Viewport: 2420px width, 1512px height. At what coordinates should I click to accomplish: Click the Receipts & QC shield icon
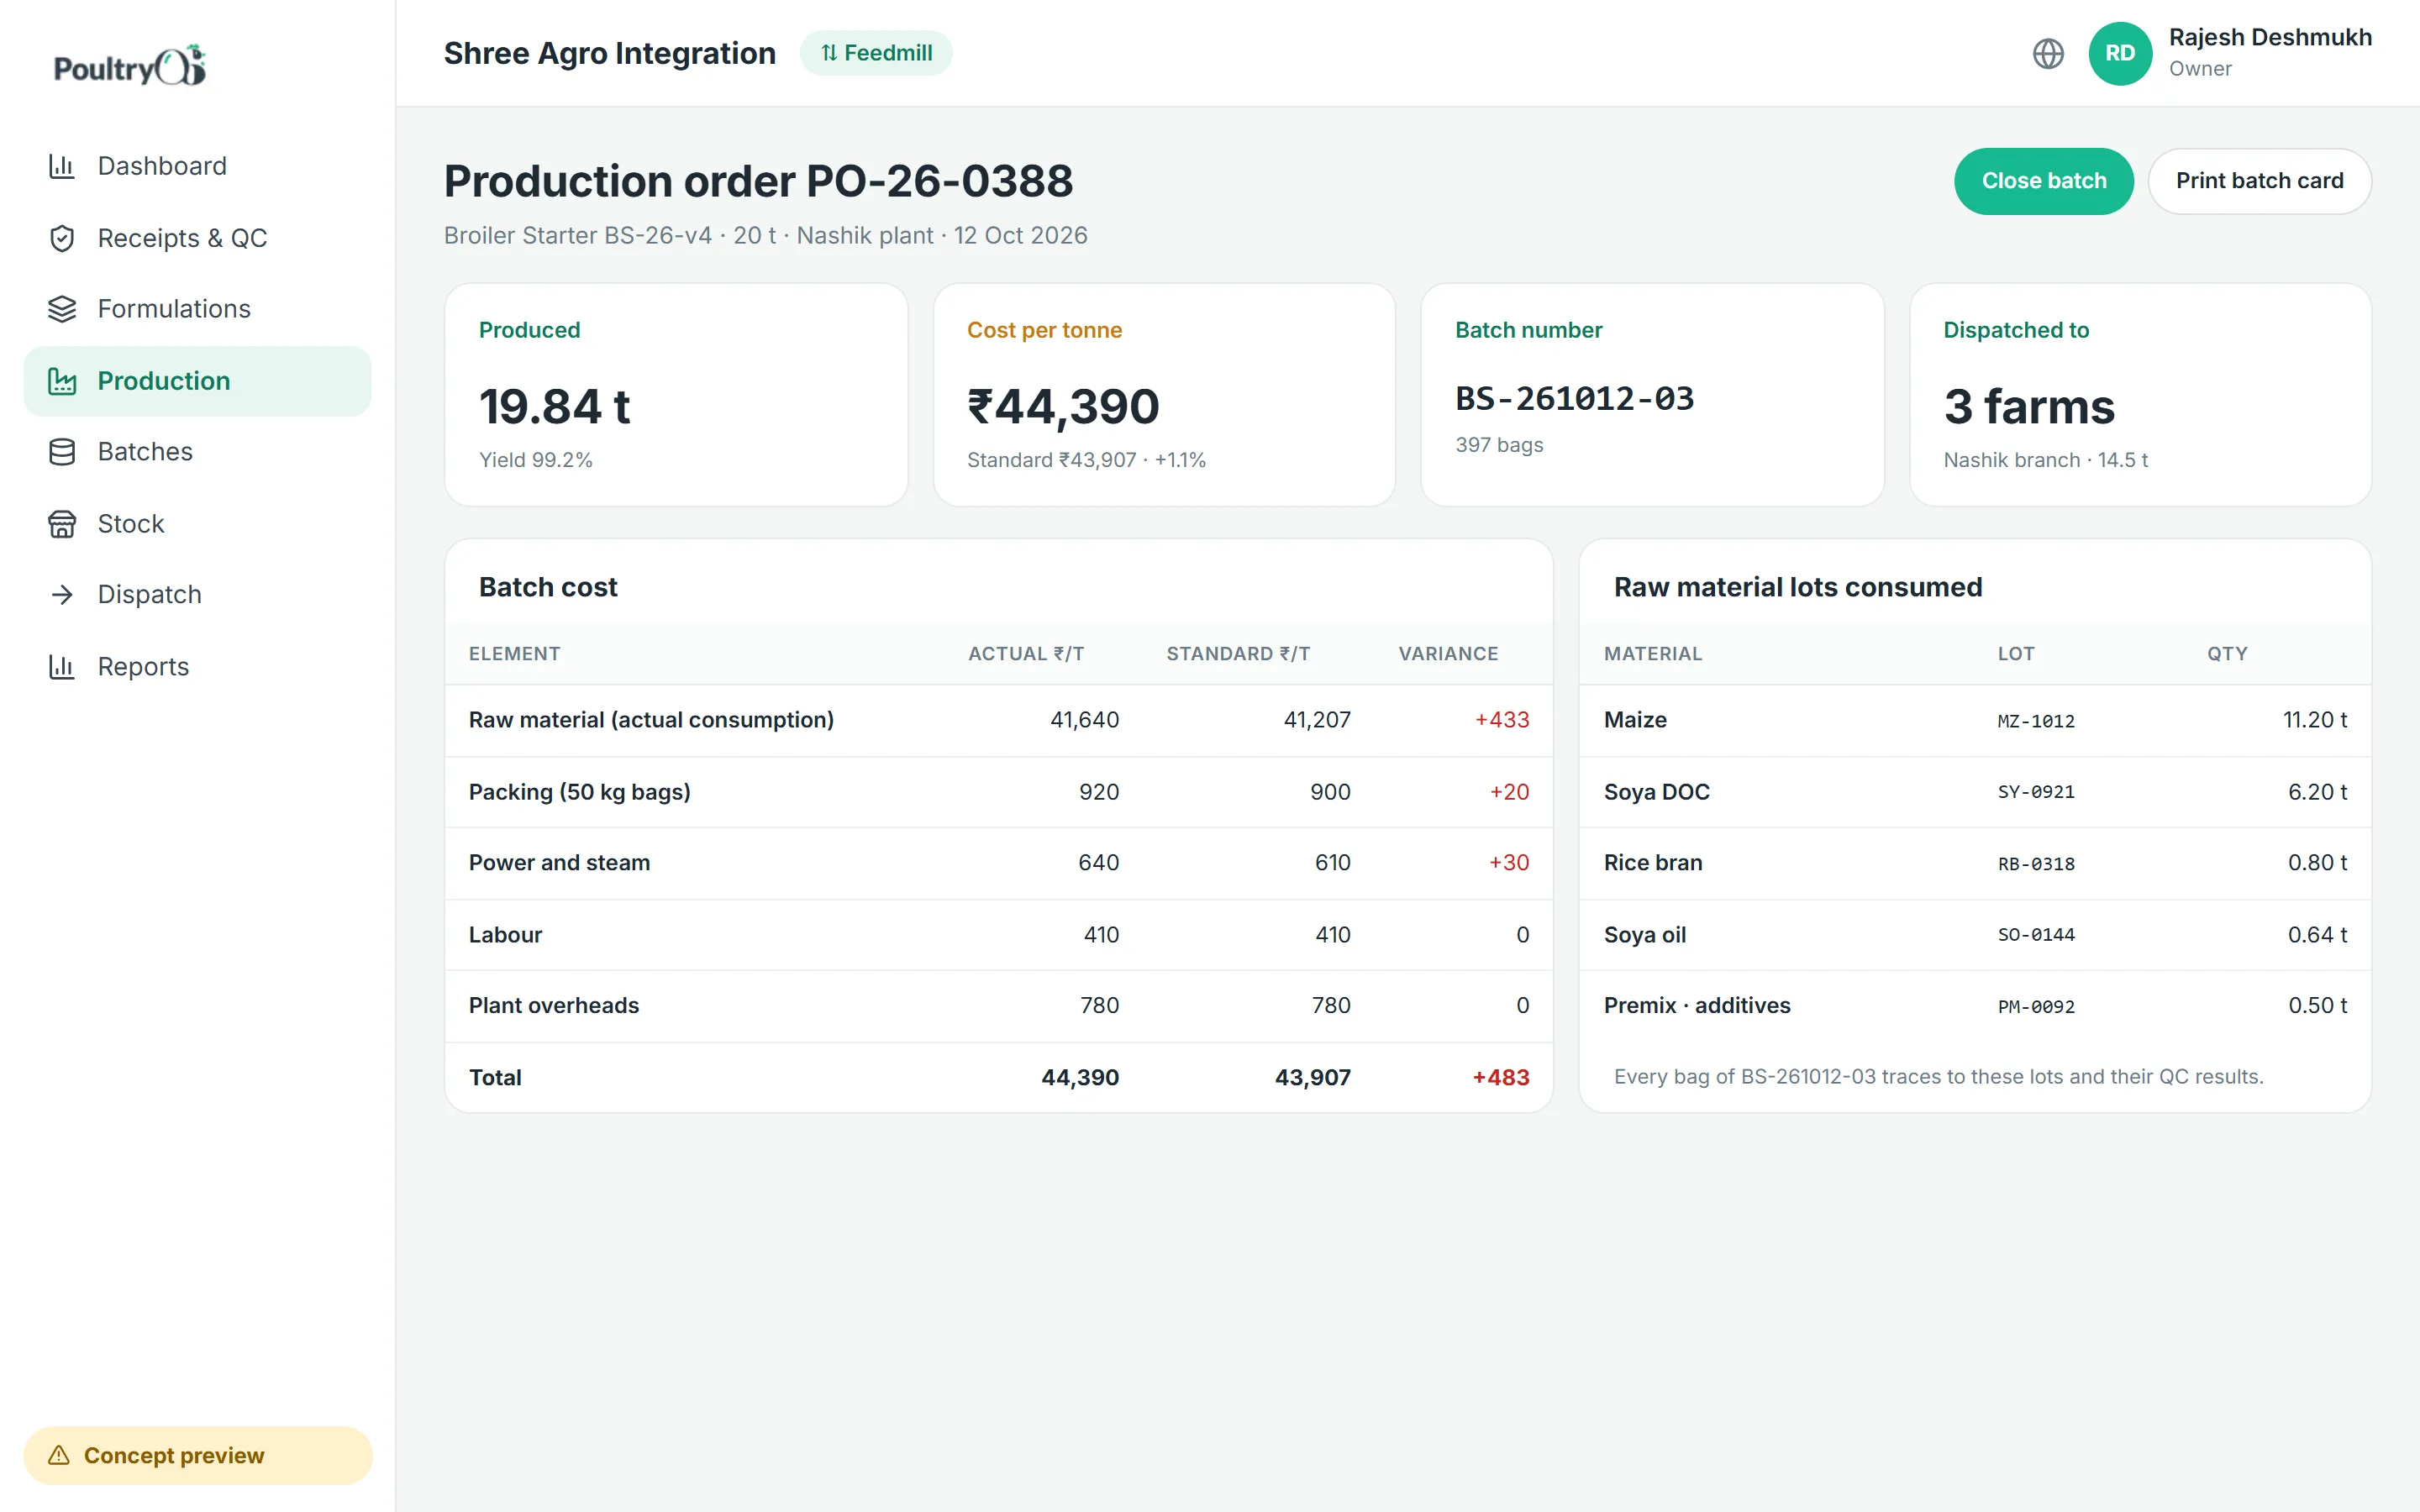[62, 238]
